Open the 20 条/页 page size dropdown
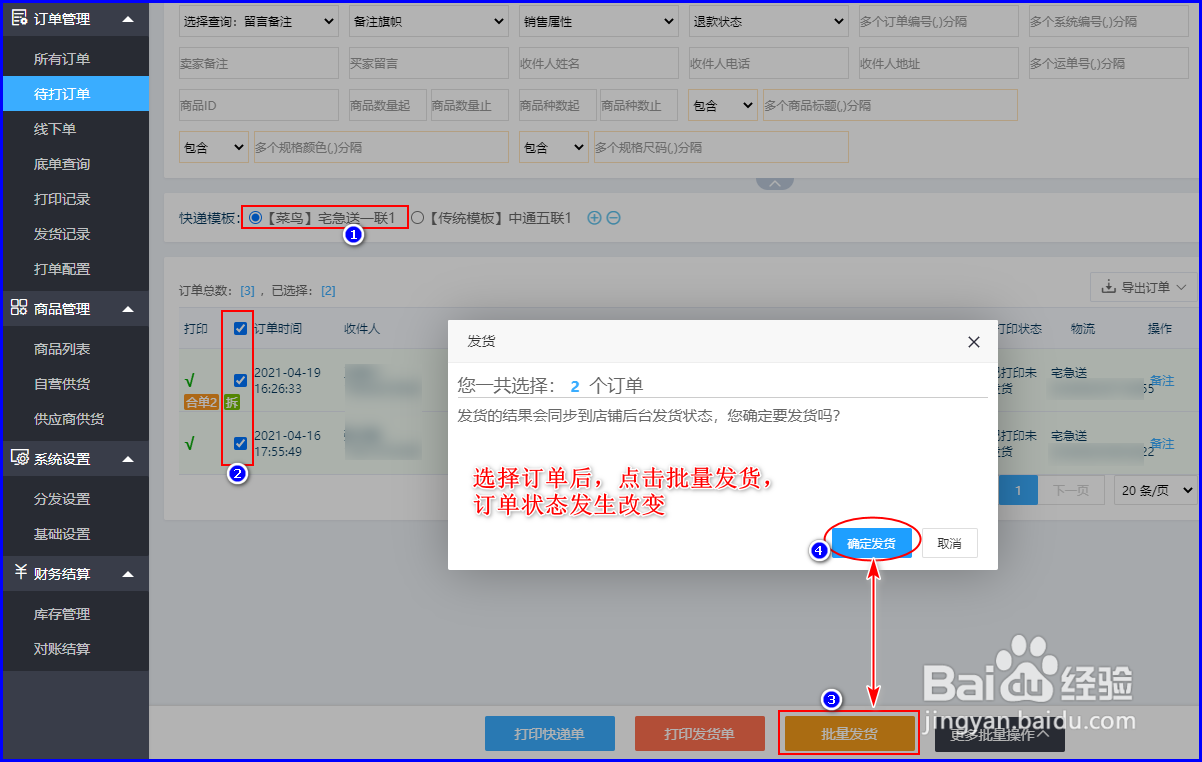The image size is (1202, 762). click(x=1154, y=490)
